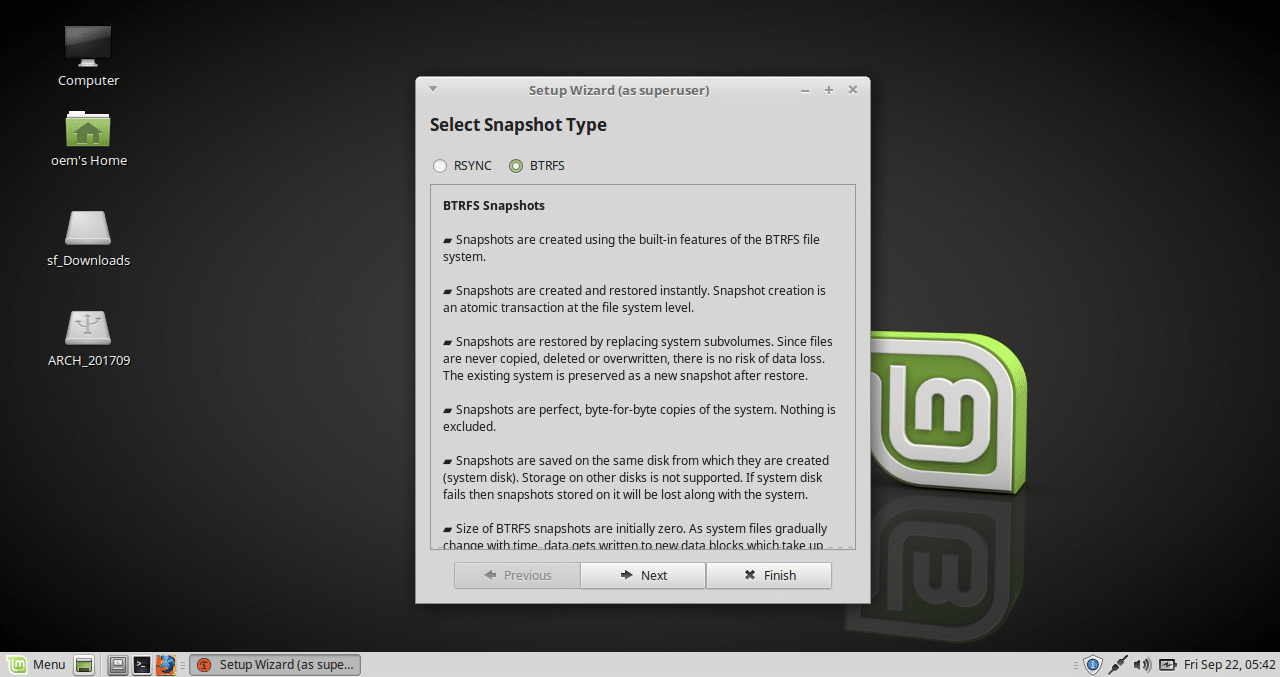
Task: Open the window menu disclosure triangle
Action: click(x=432, y=88)
